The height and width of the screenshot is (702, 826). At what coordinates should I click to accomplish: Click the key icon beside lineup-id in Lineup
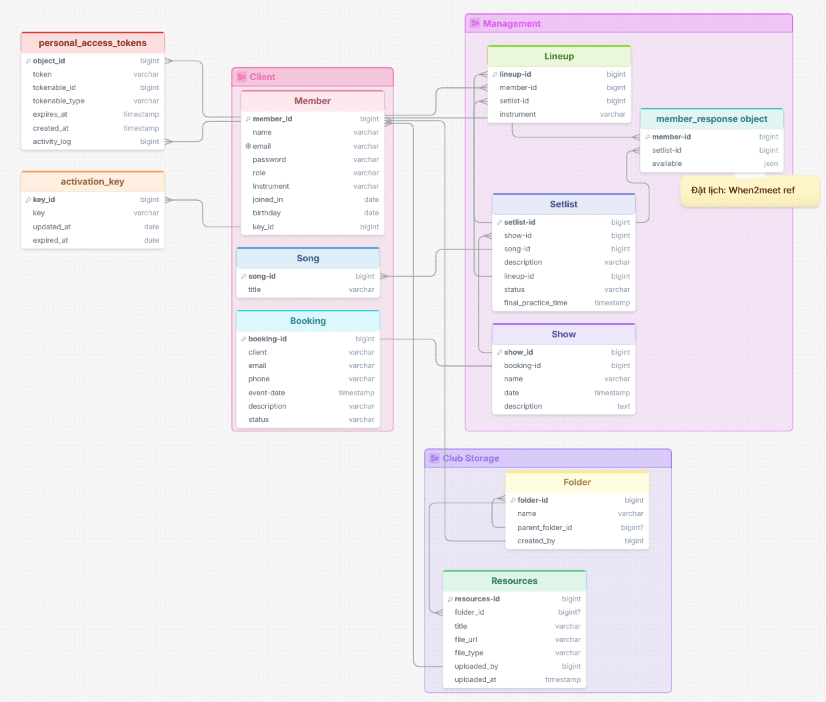click(495, 75)
